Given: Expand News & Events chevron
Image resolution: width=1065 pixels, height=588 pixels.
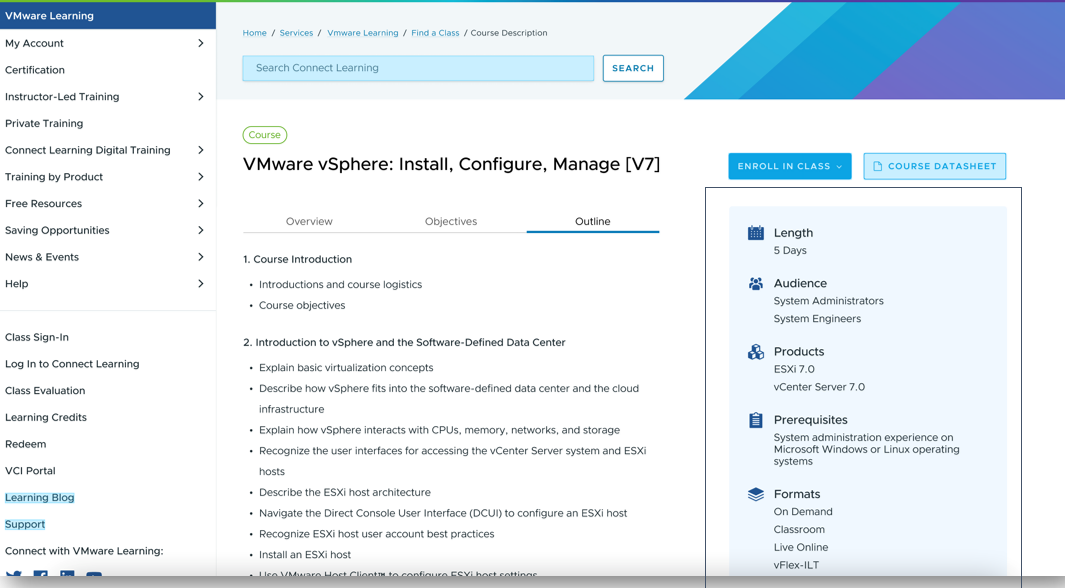Looking at the screenshot, I should 200,257.
